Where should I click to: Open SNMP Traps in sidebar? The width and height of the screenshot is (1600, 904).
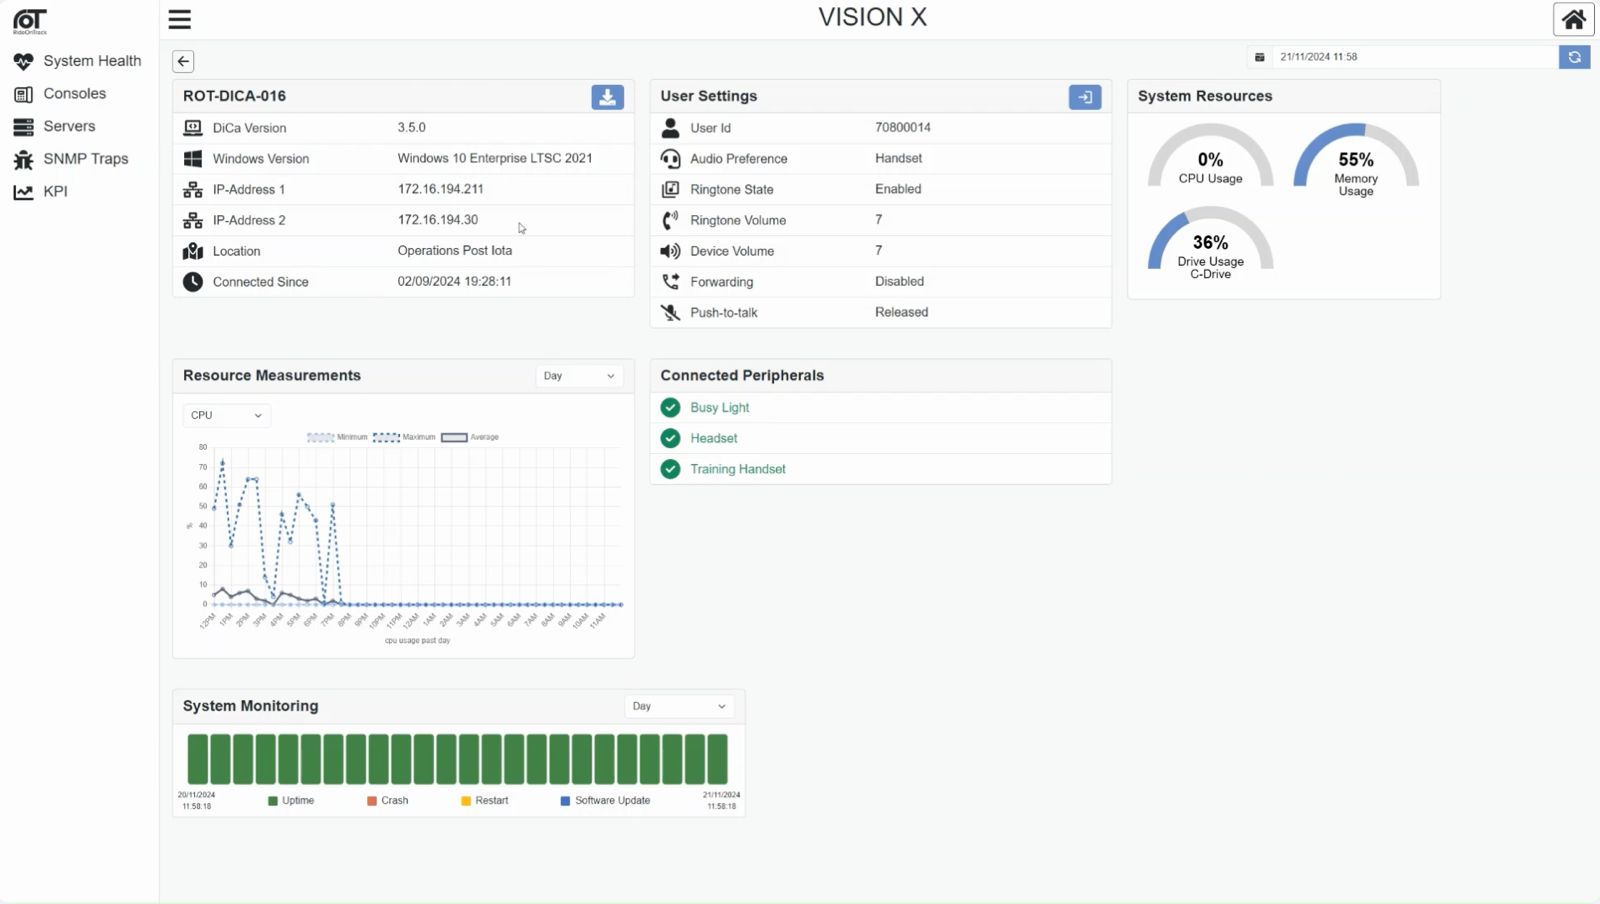click(x=71, y=159)
